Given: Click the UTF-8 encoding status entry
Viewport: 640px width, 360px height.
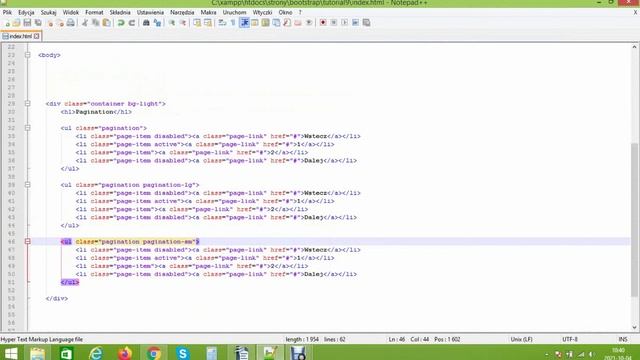Looking at the screenshot, I should (570, 339).
